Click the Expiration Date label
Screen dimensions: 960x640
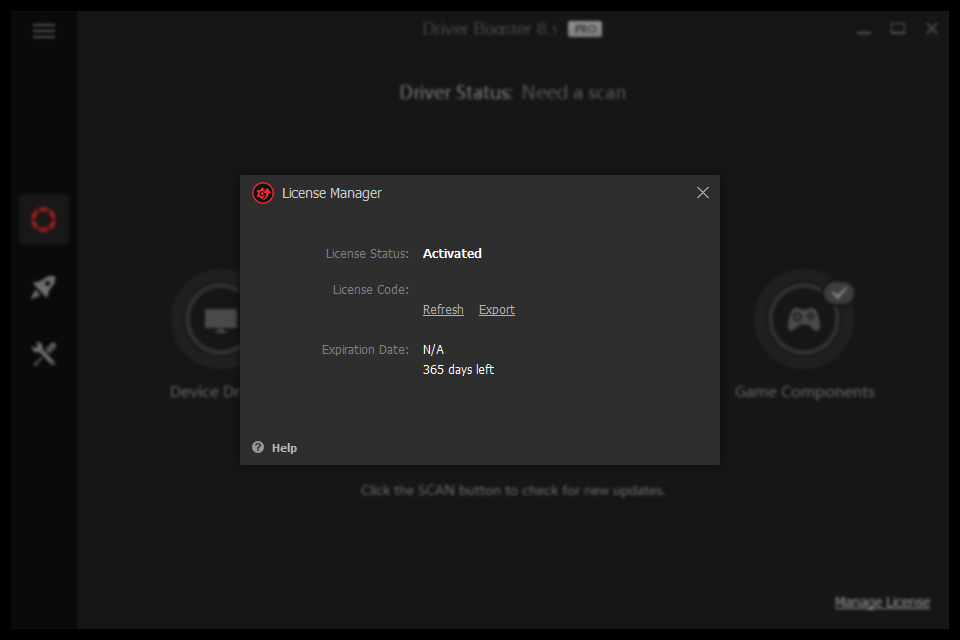[x=365, y=350]
